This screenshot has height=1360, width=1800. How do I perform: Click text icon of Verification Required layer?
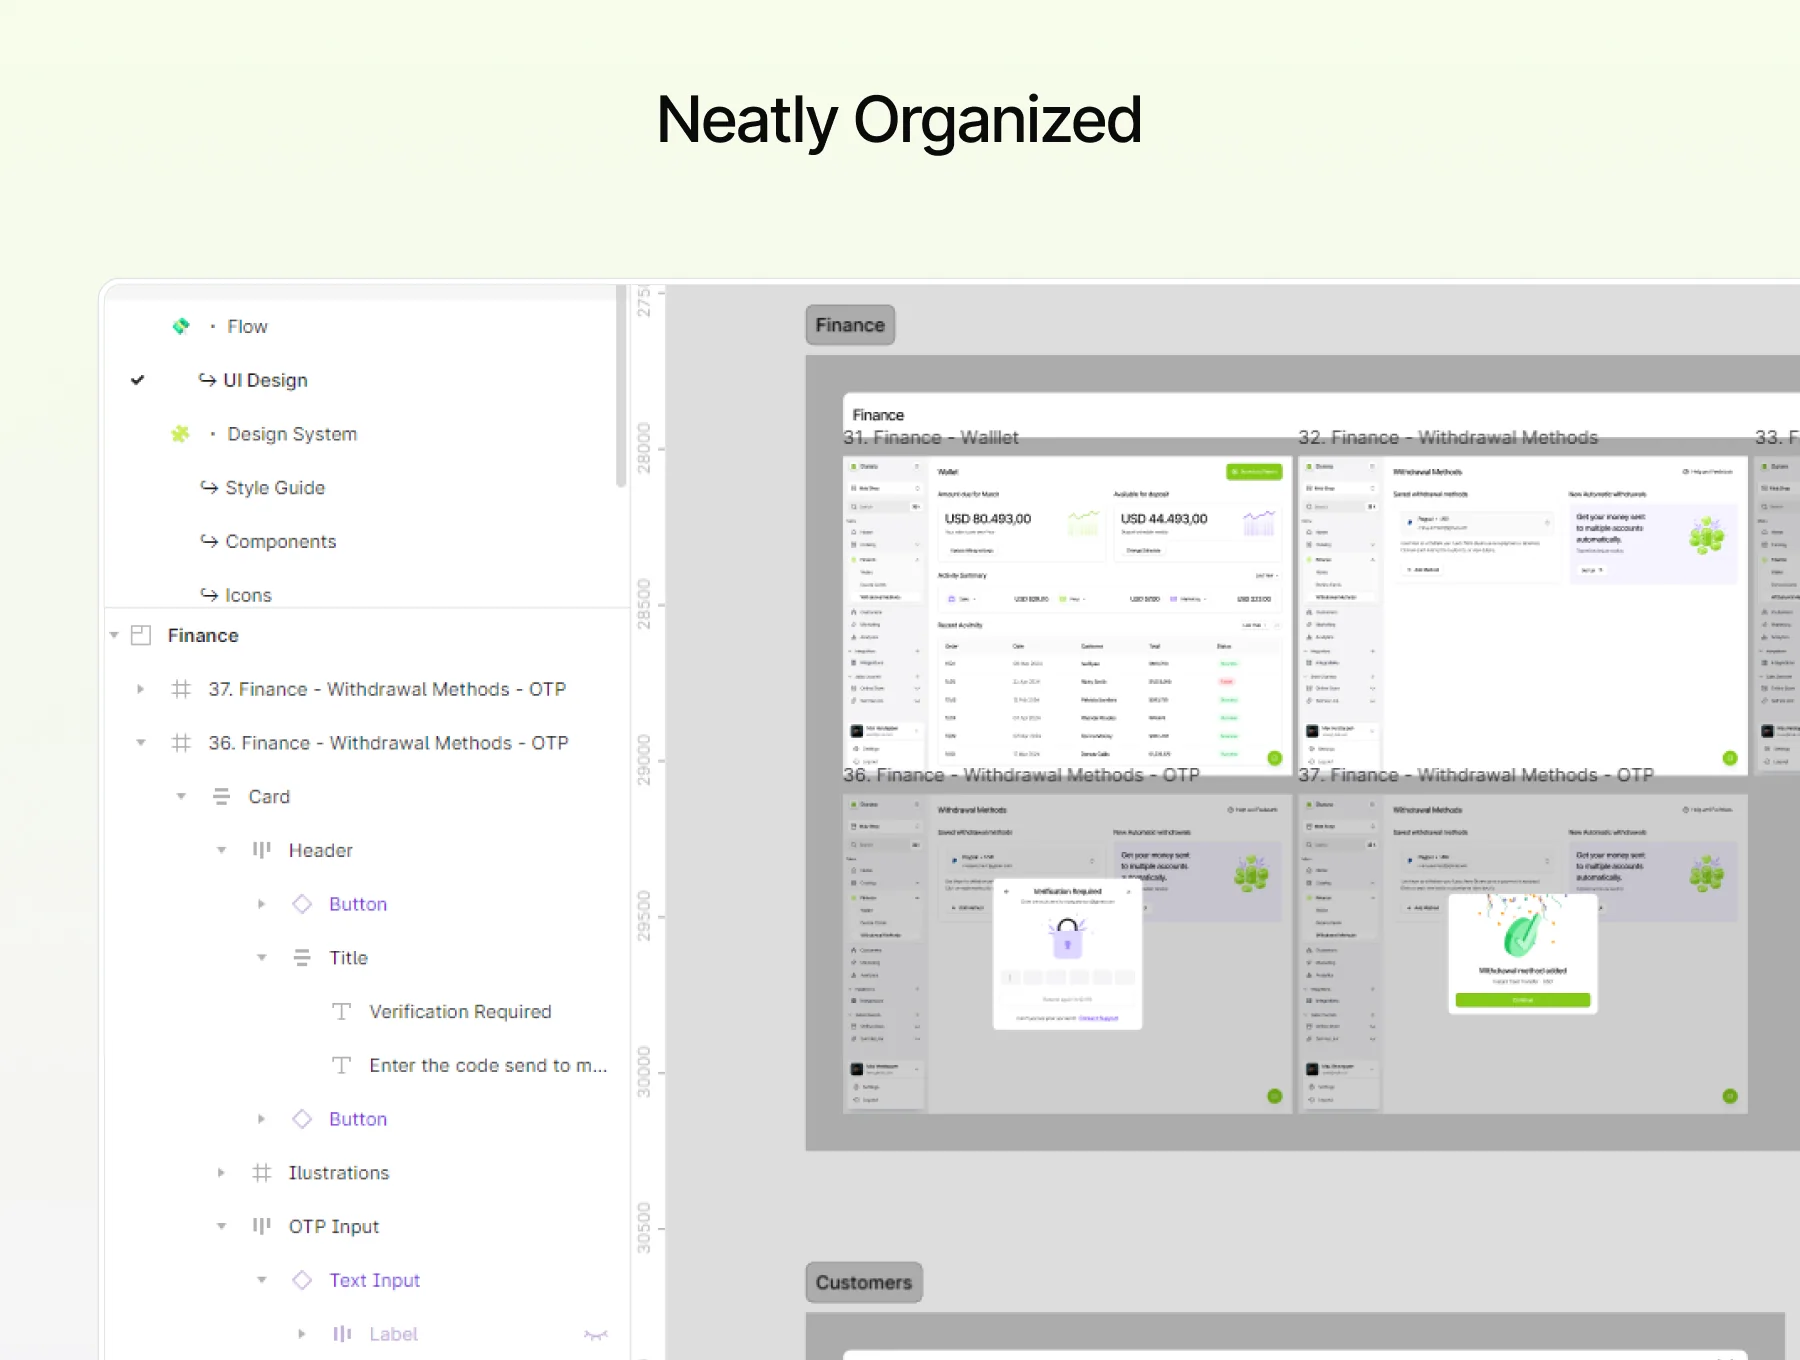pos(341,1012)
